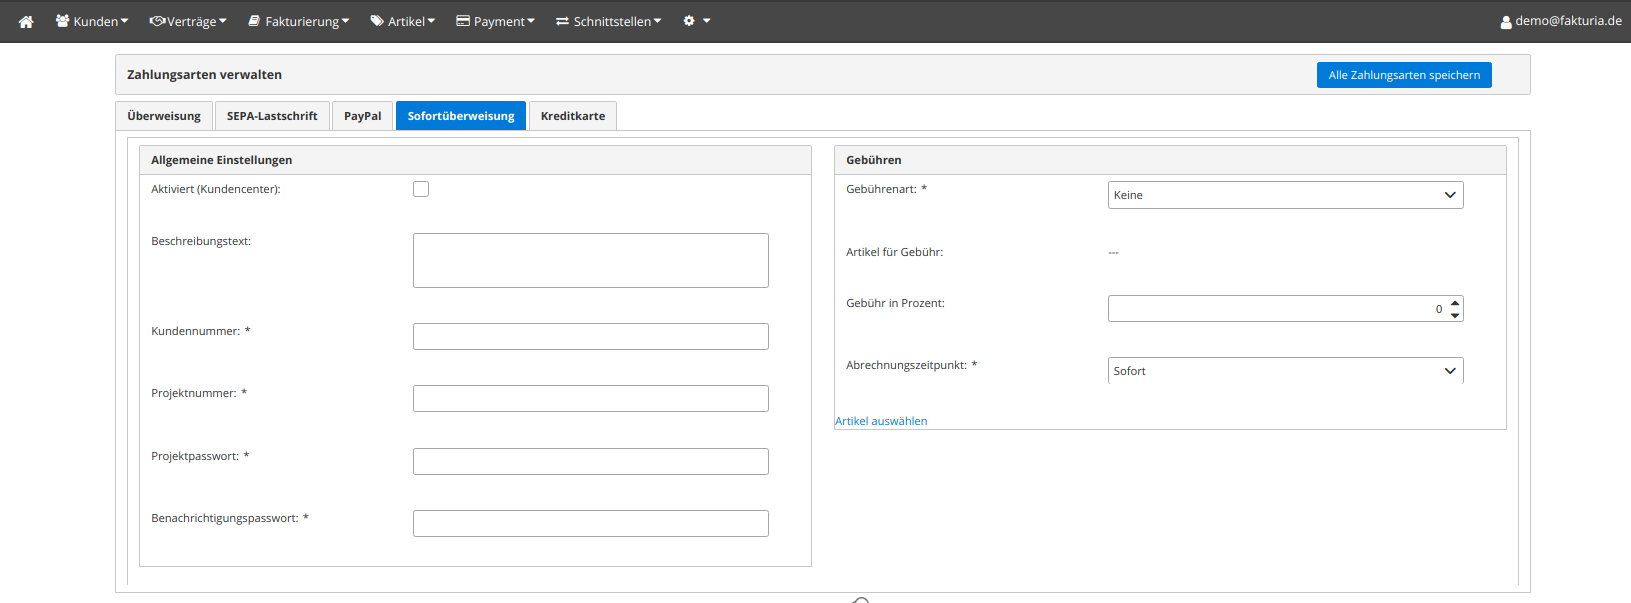Open the Artikel tag menu

pyautogui.click(x=403, y=21)
